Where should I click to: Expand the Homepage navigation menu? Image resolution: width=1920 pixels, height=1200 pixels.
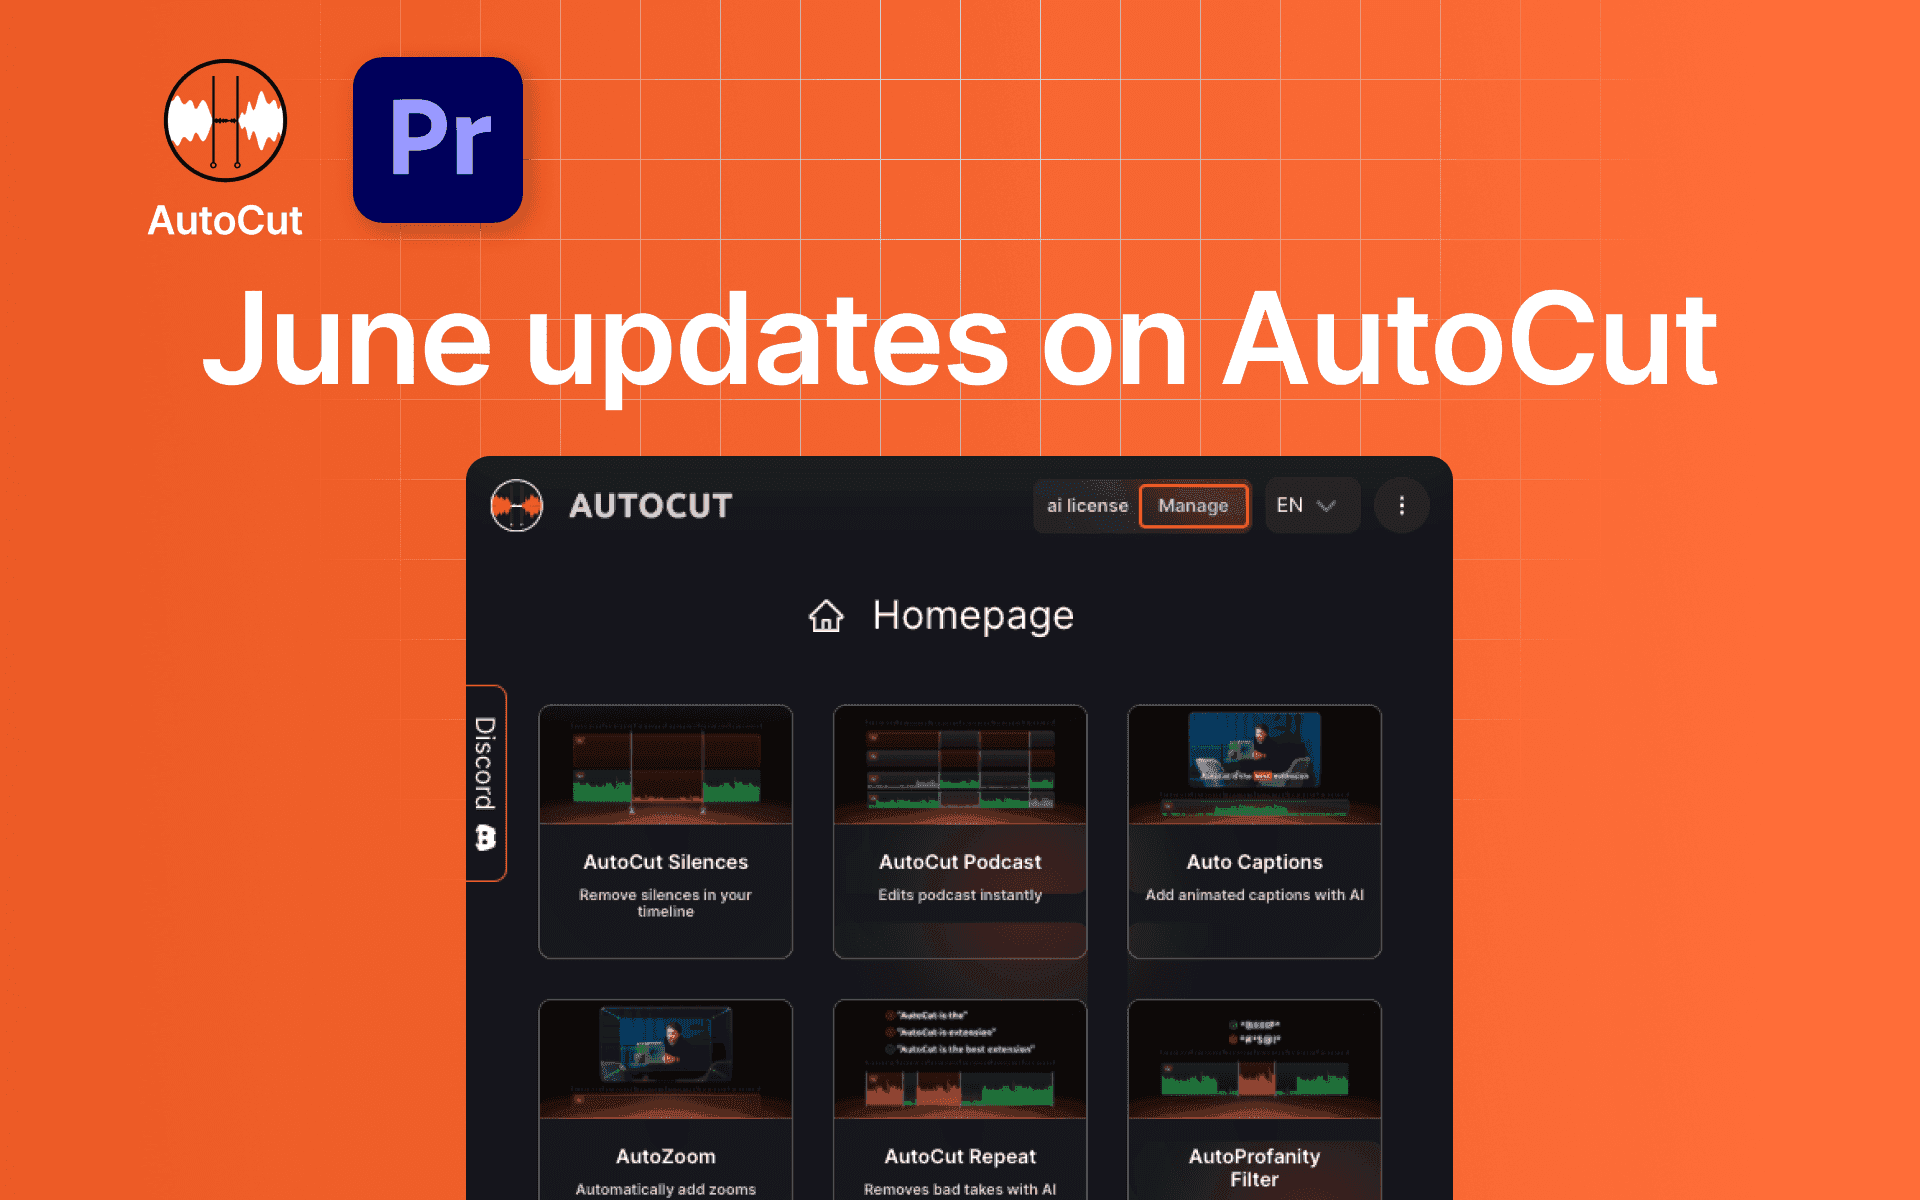[x=968, y=622]
